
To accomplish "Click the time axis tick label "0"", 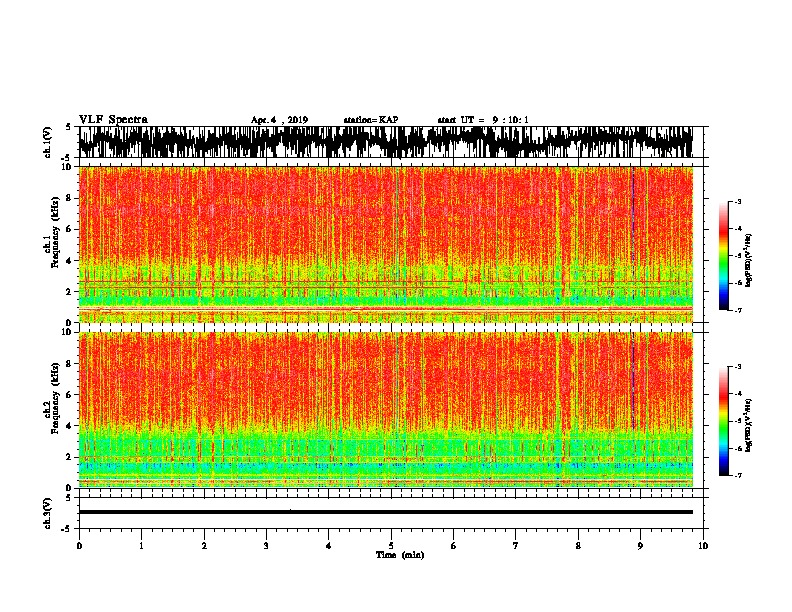I will click(79, 546).
